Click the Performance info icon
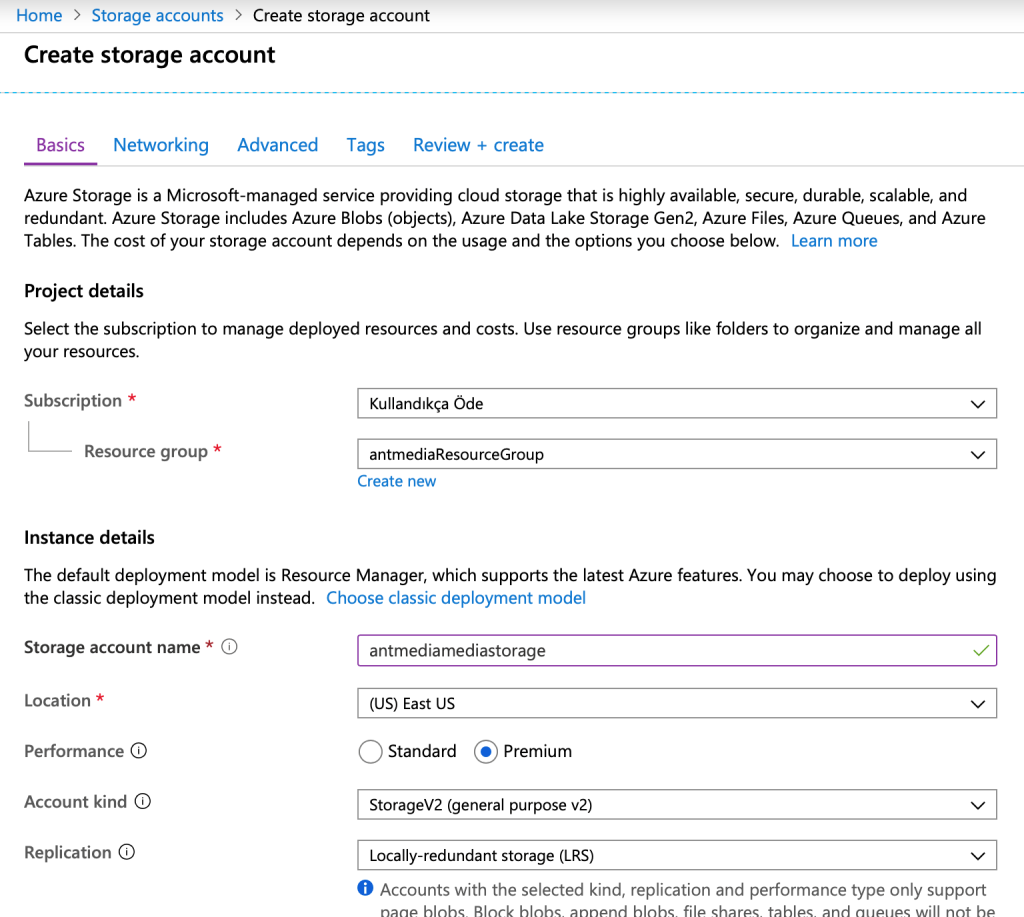This screenshot has height=917, width=1024. coord(138,750)
